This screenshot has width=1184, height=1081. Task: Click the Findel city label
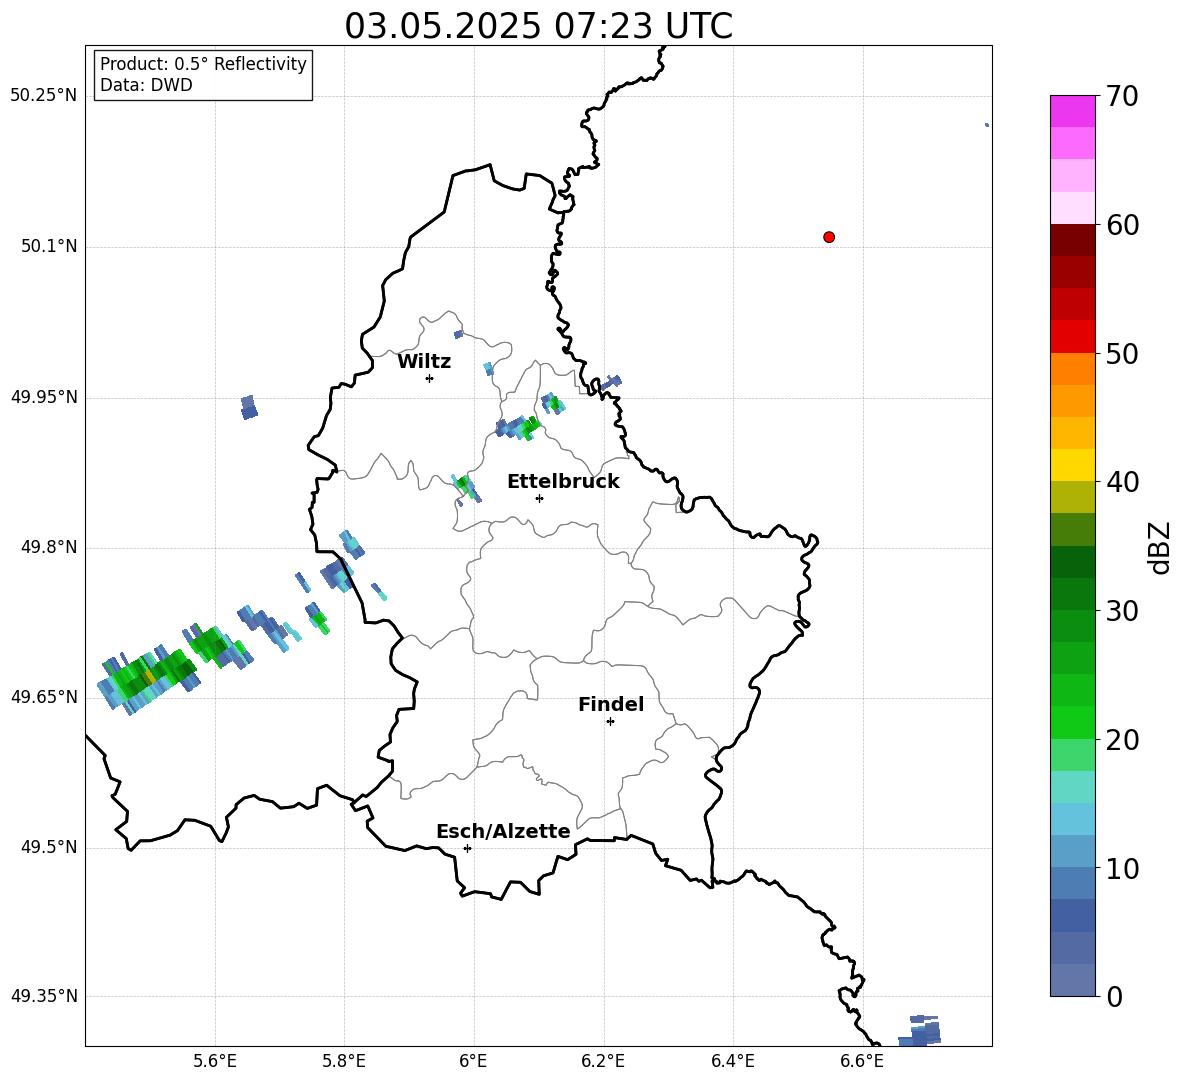611,704
